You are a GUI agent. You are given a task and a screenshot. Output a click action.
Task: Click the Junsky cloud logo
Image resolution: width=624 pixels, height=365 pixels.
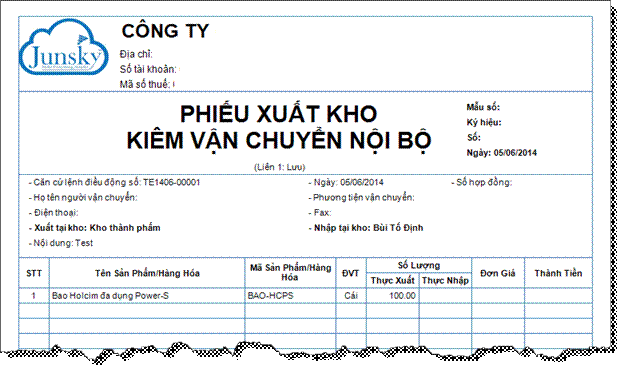(x=64, y=48)
